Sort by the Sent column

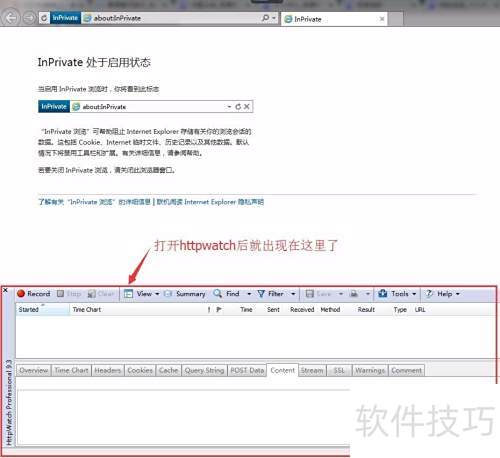(273, 310)
